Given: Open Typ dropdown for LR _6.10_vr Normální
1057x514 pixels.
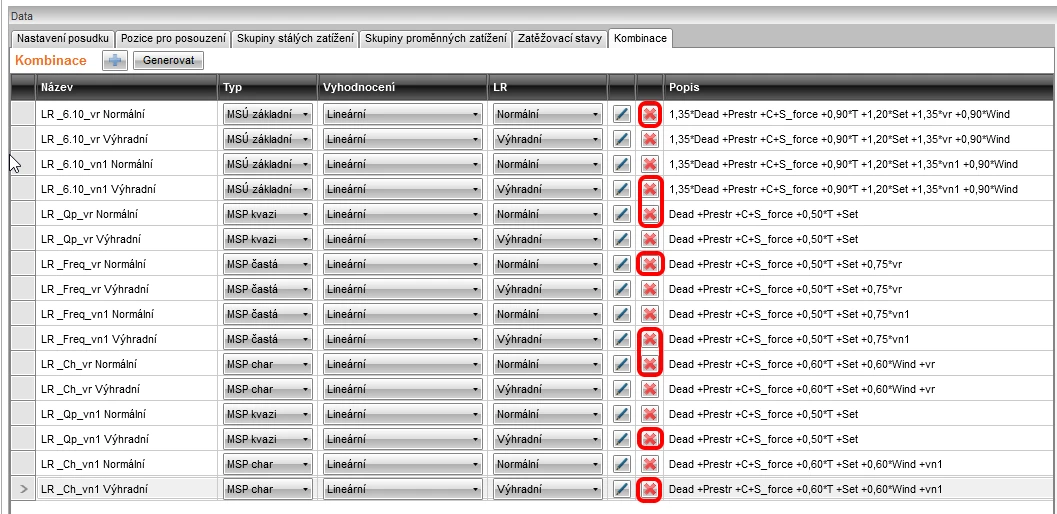Looking at the screenshot, I should 268,115.
